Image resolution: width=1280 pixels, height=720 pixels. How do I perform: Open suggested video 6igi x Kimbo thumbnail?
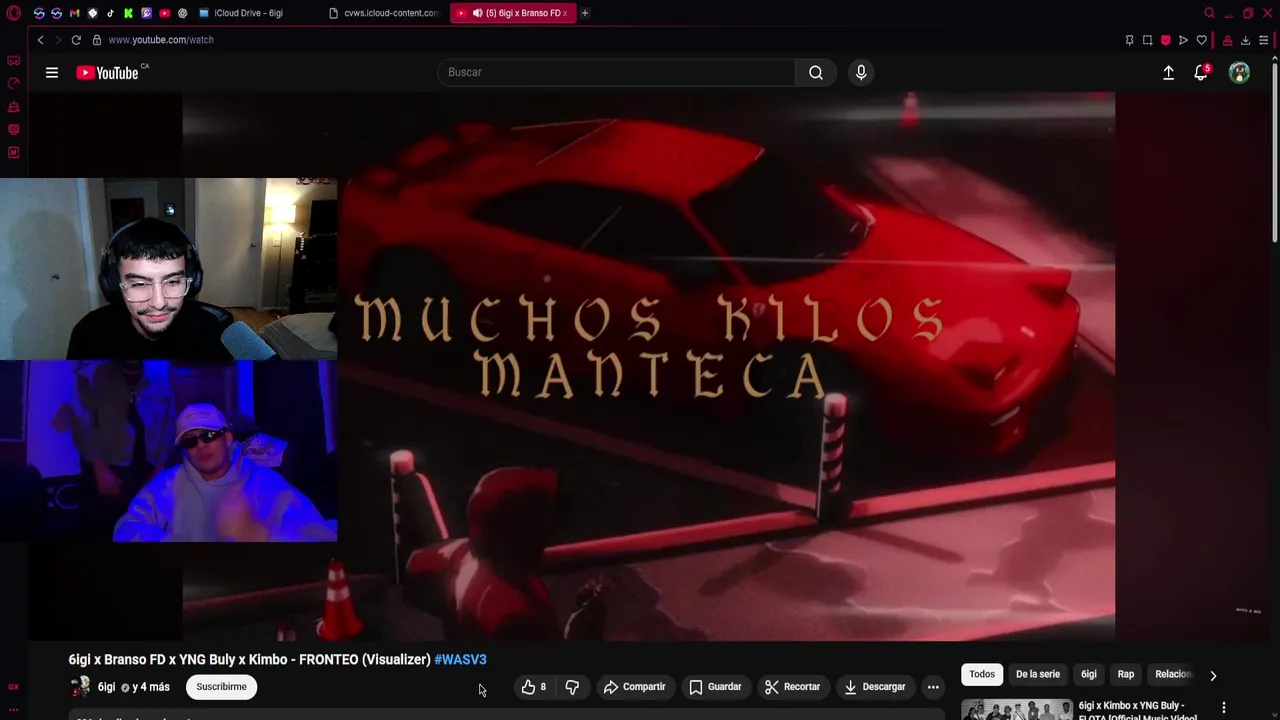point(1016,709)
